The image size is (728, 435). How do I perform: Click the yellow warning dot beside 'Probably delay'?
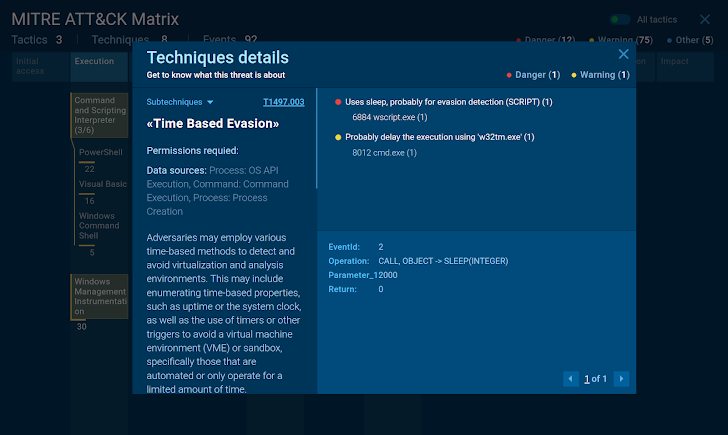tap(338, 137)
